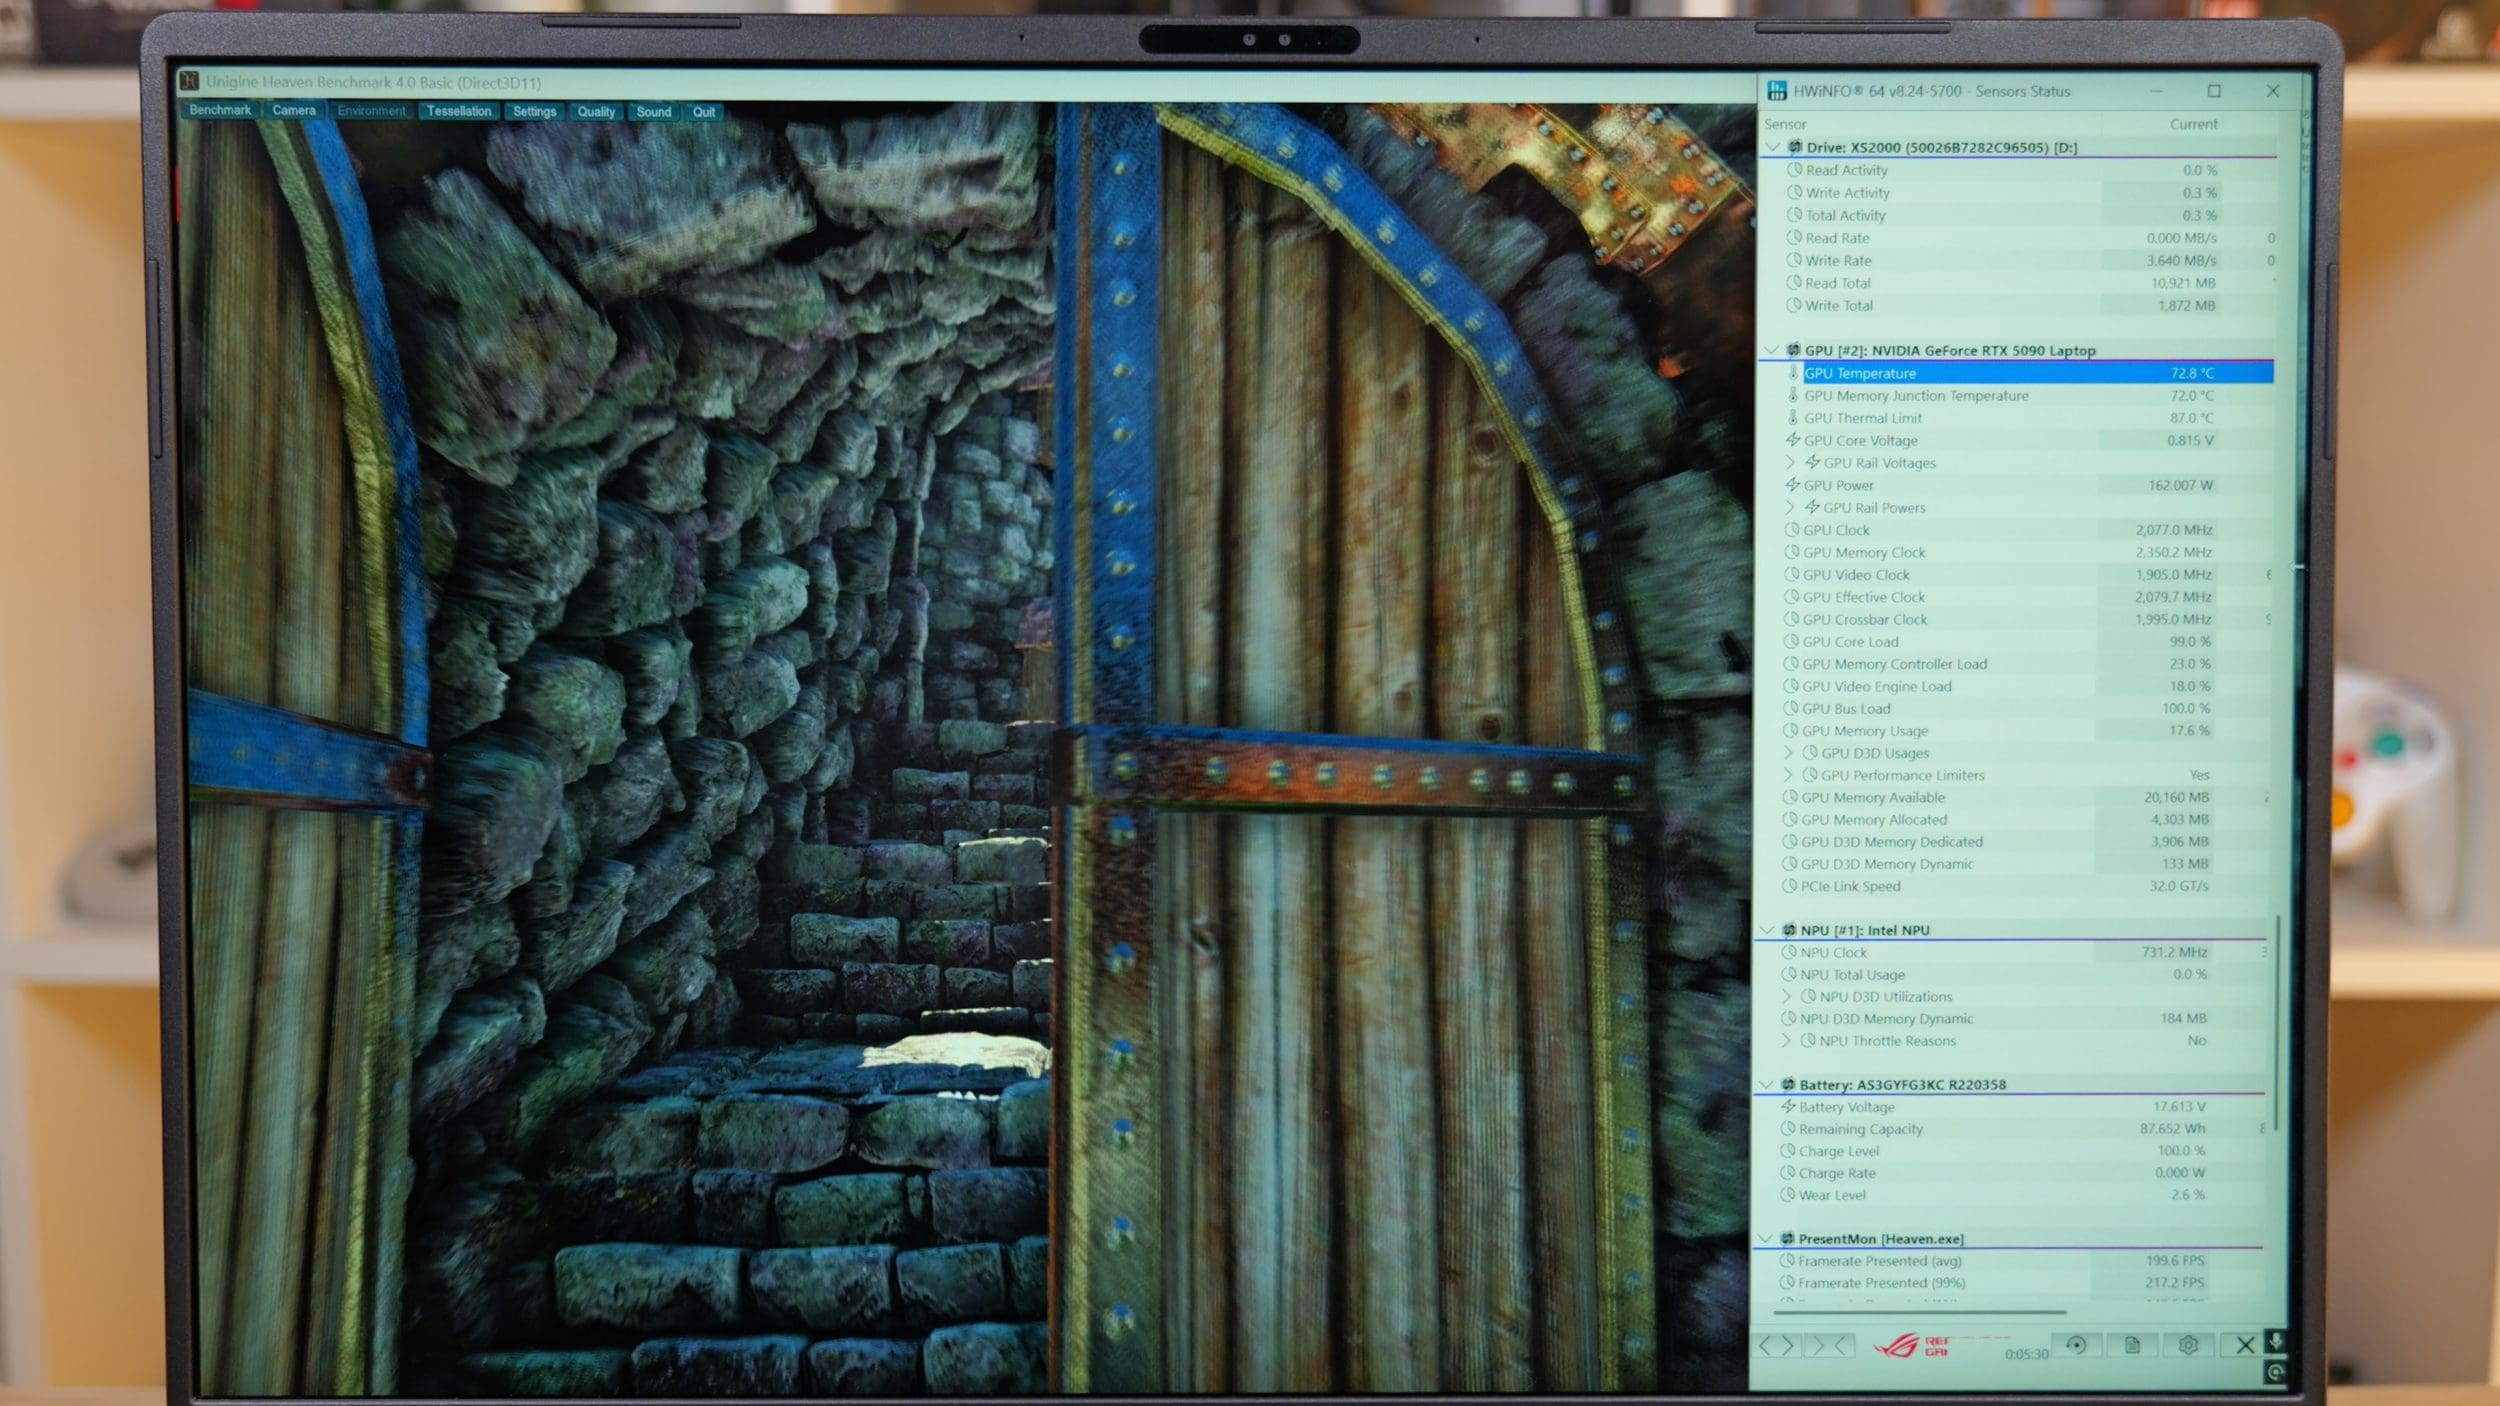
Task: Open the Quality menu in Heaven
Action: point(596,112)
